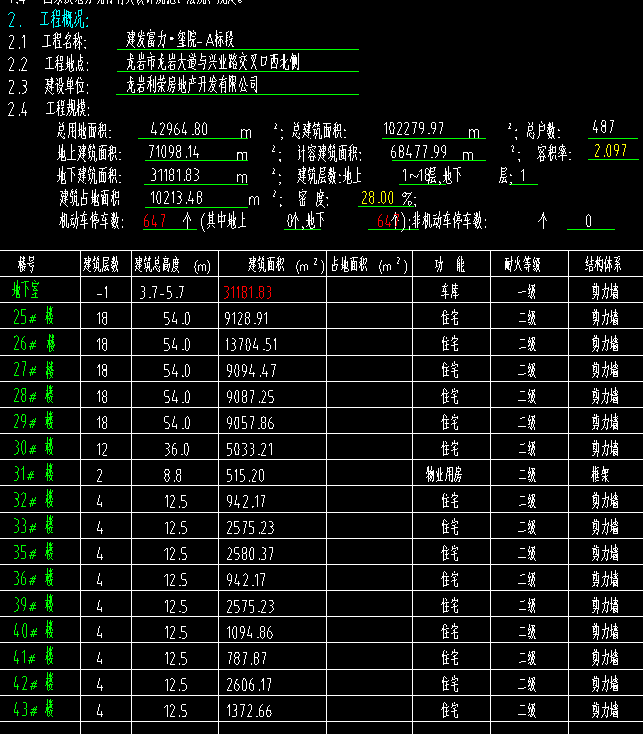Image resolution: width=643 pixels, height=734 pixels.
Task: Select row label '42# 楼'
Action: pyautogui.click(x=33, y=684)
